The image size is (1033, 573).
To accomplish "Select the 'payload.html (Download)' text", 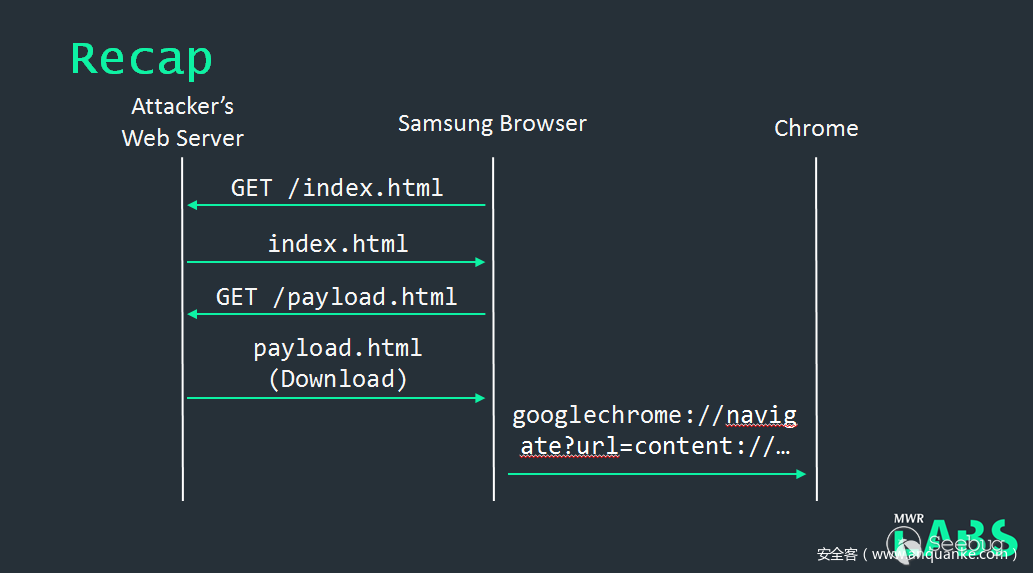I will (x=337, y=364).
